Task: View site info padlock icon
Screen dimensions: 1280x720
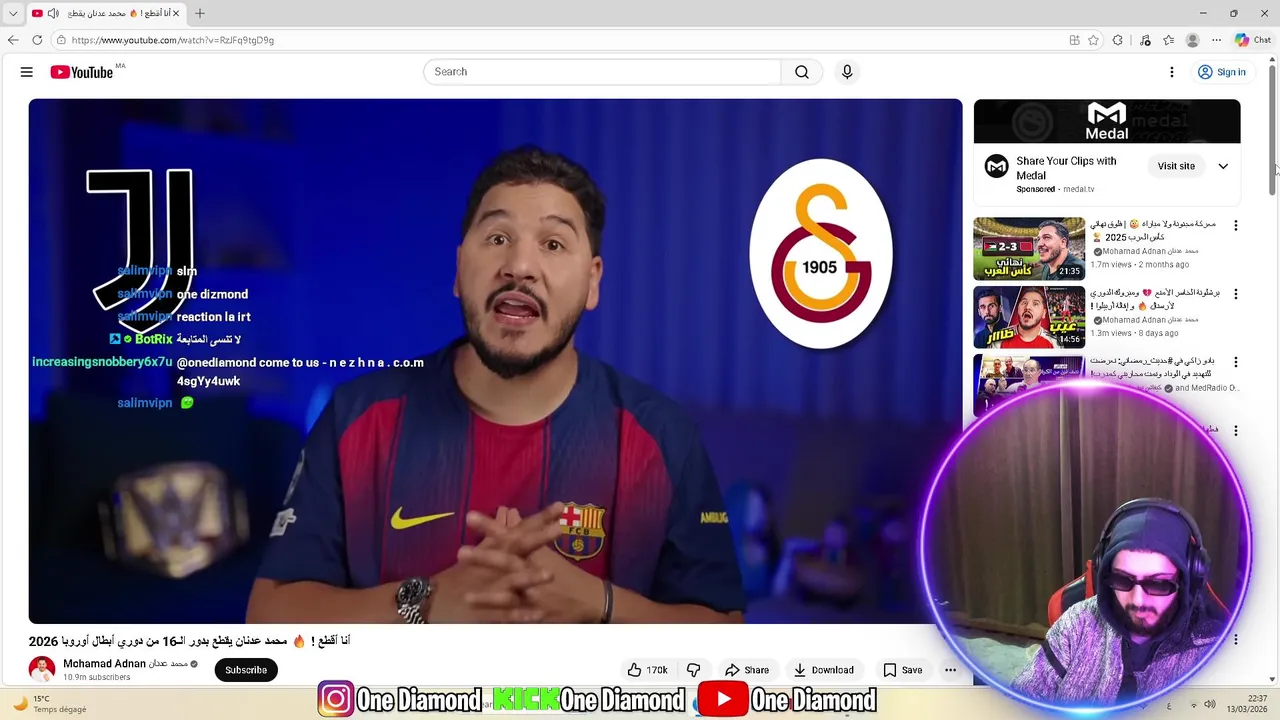Action: [61, 40]
